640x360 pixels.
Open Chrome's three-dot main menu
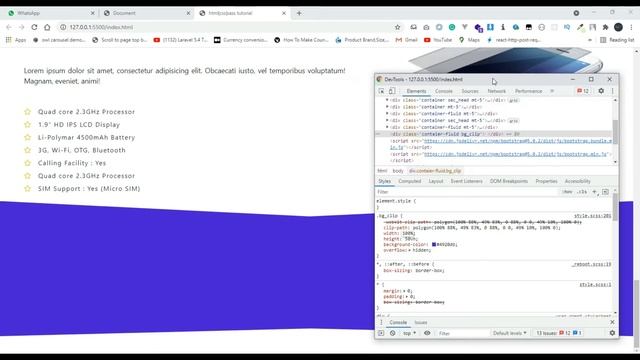click(631, 27)
